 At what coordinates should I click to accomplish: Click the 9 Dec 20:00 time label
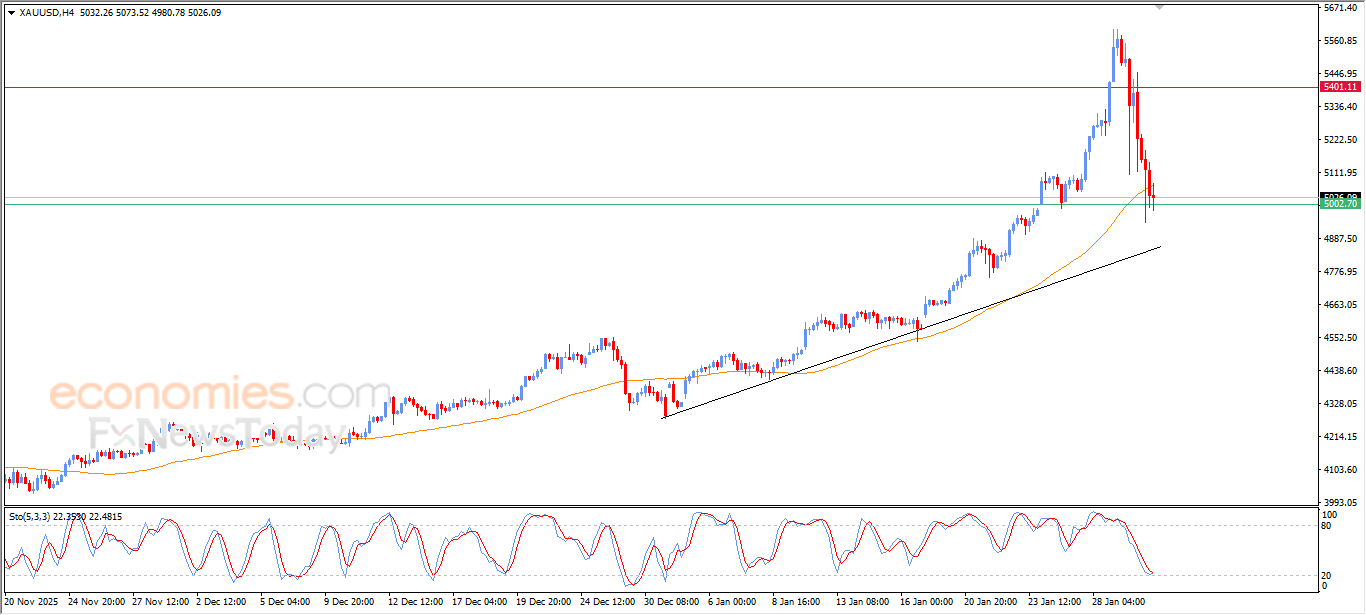(x=349, y=603)
